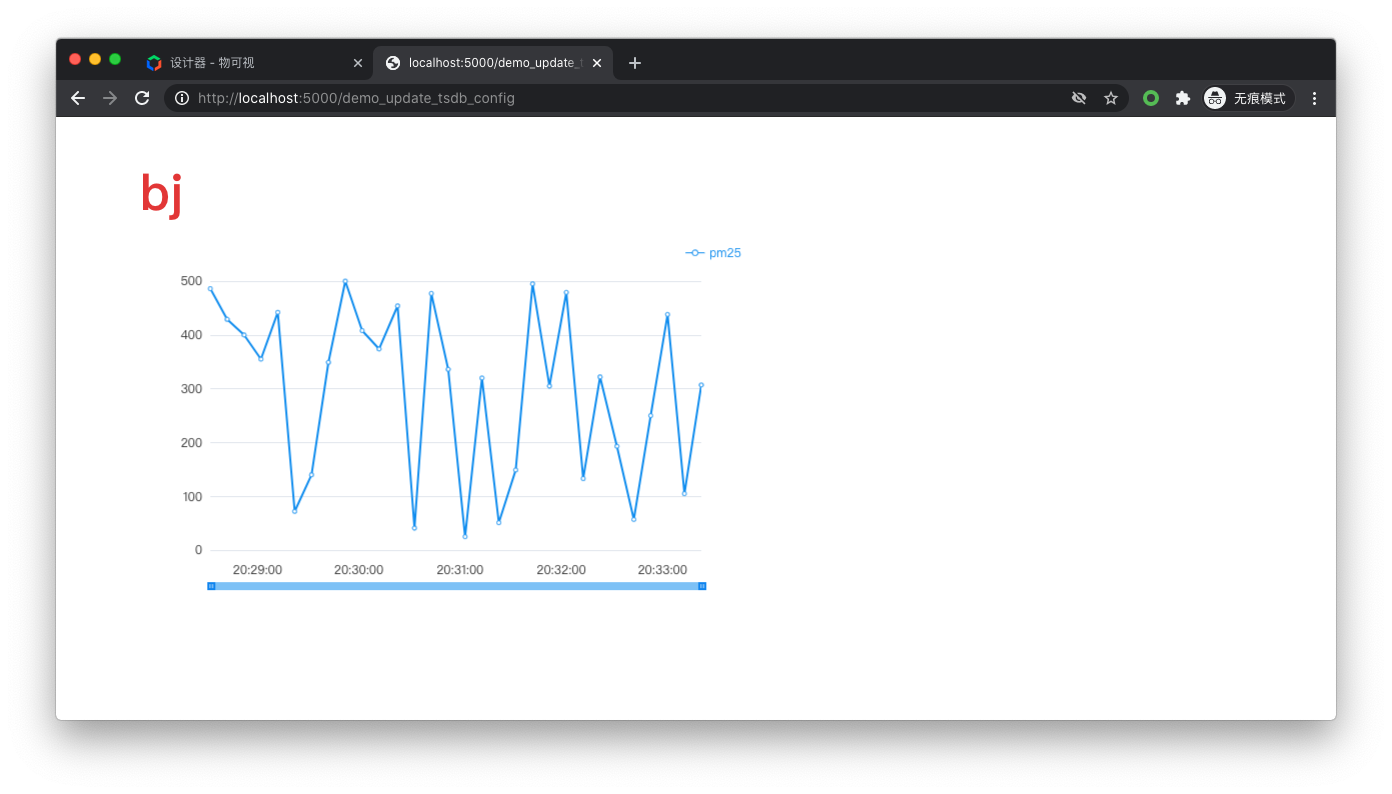Minimize the browser window with yellow button
Screen dimensions: 1392x794
click(x=95, y=59)
